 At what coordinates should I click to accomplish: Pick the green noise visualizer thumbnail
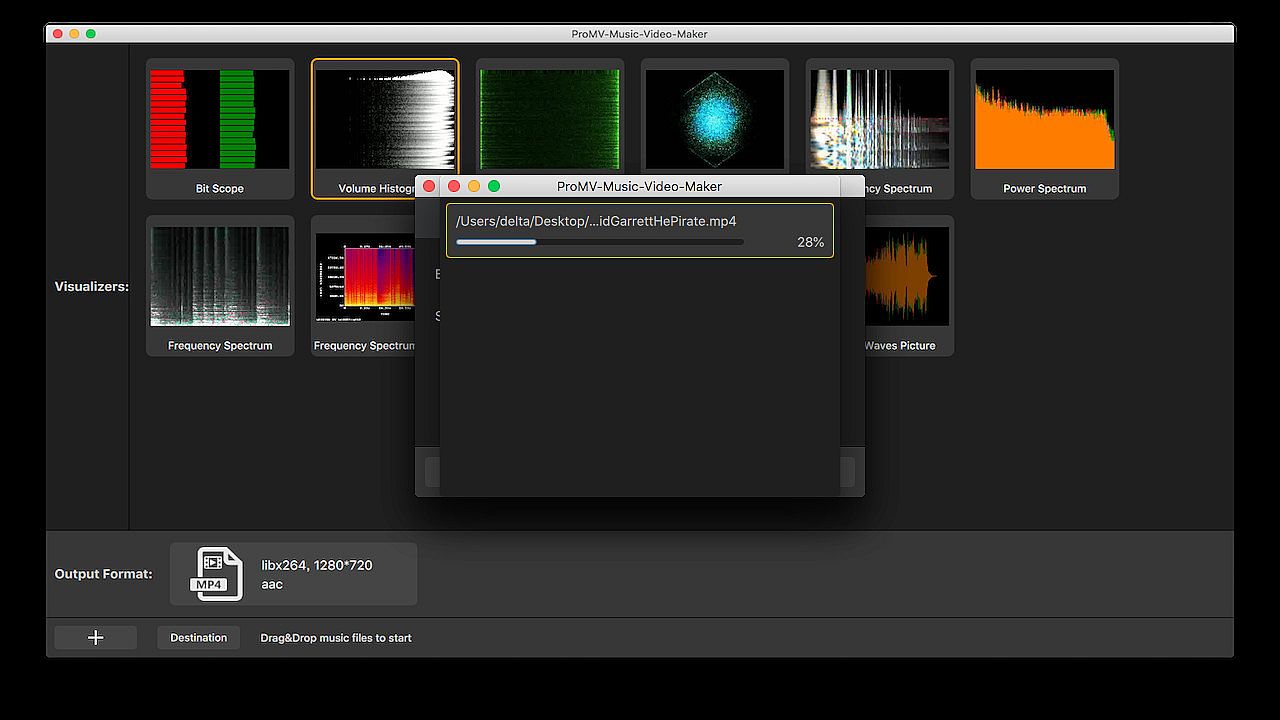(549, 118)
